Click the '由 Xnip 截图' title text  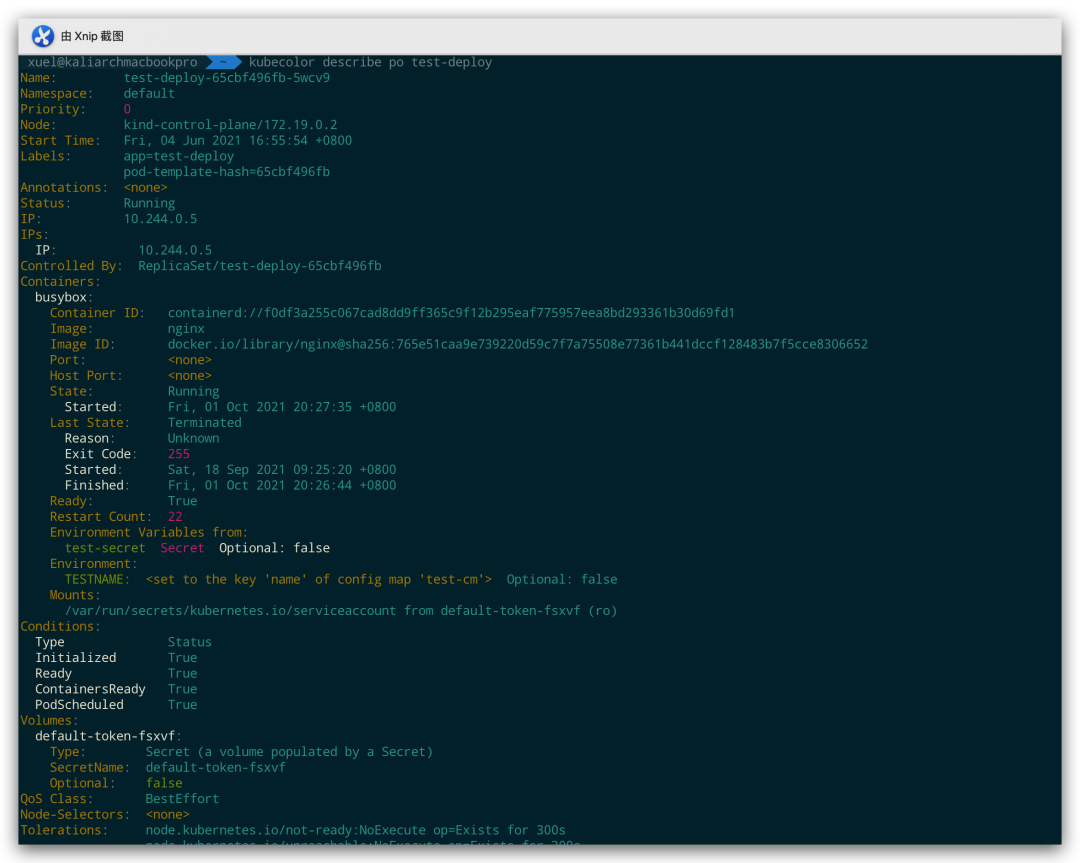point(92,36)
